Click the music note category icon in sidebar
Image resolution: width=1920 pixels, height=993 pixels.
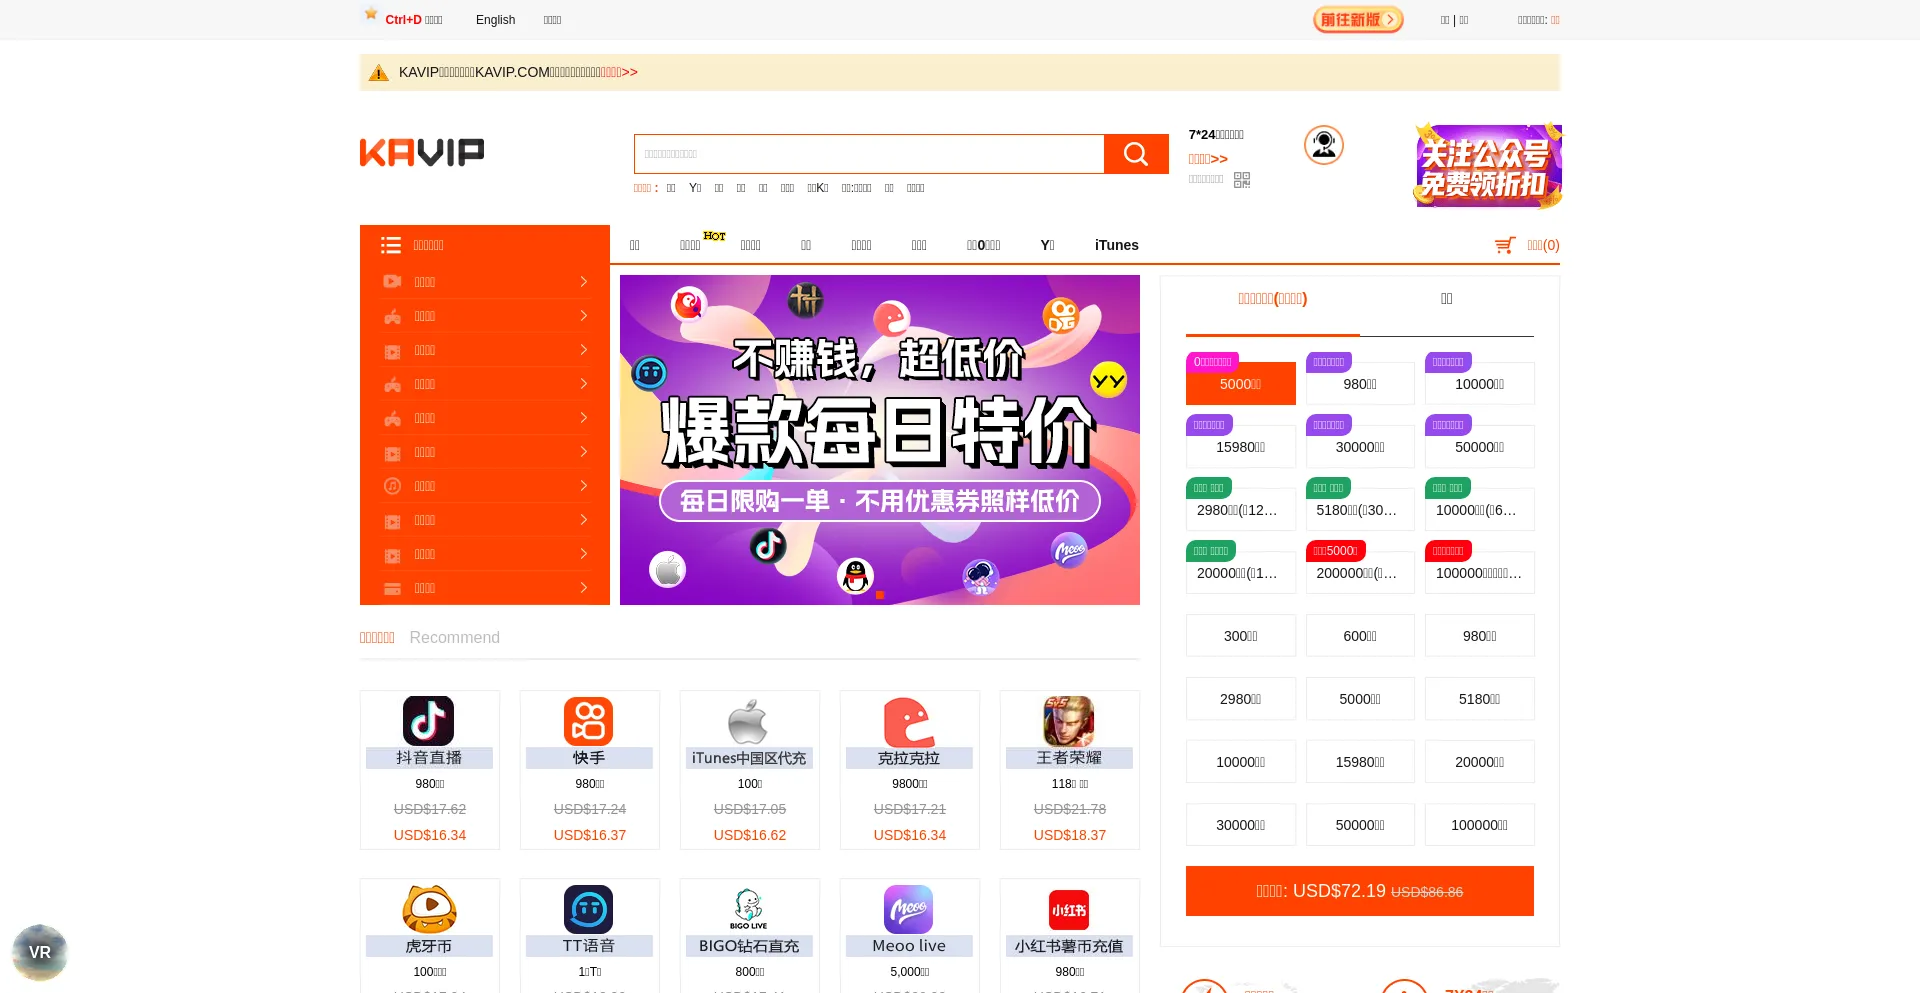pyautogui.click(x=392, y=486)
